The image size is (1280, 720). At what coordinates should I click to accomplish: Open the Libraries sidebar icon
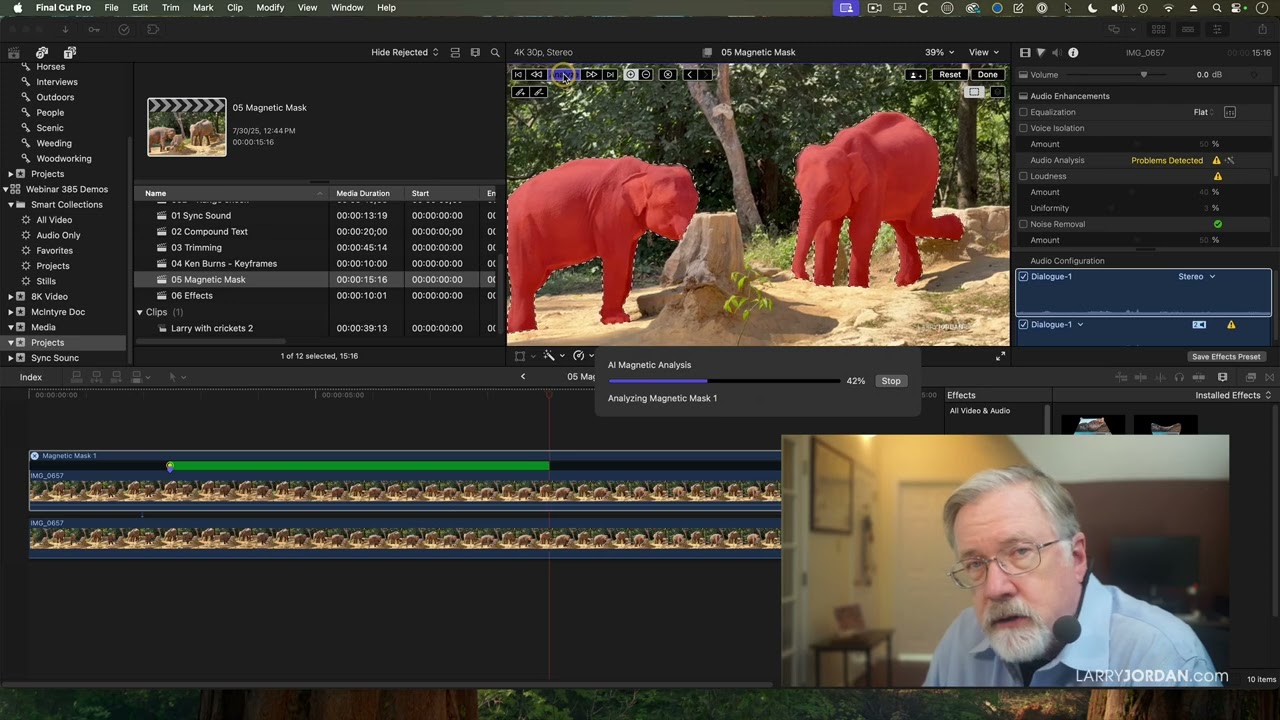click(14, 52)
